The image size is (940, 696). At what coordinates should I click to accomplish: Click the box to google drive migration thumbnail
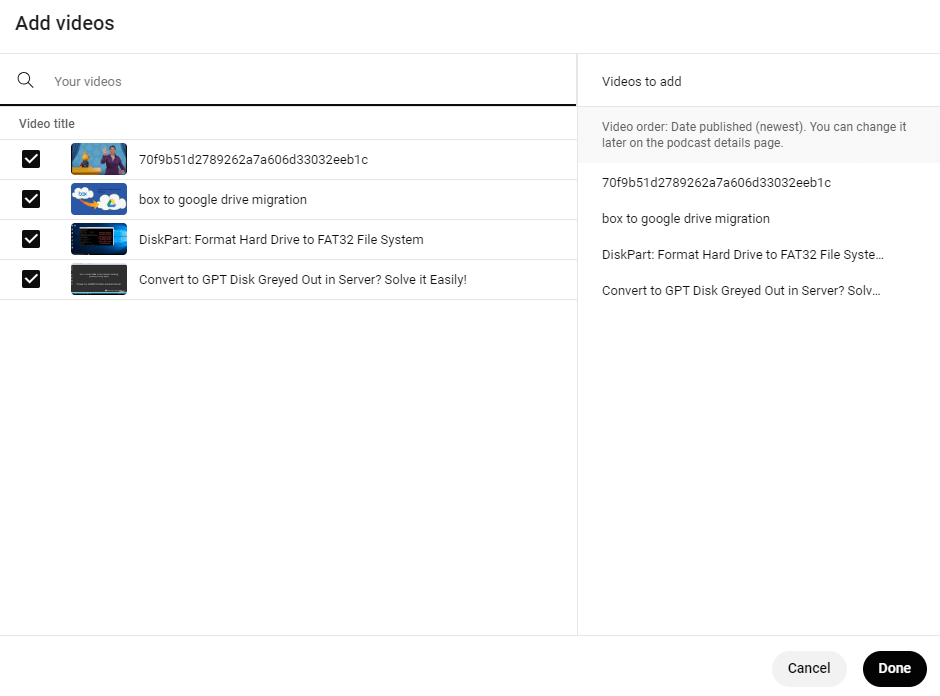[99, 199]
